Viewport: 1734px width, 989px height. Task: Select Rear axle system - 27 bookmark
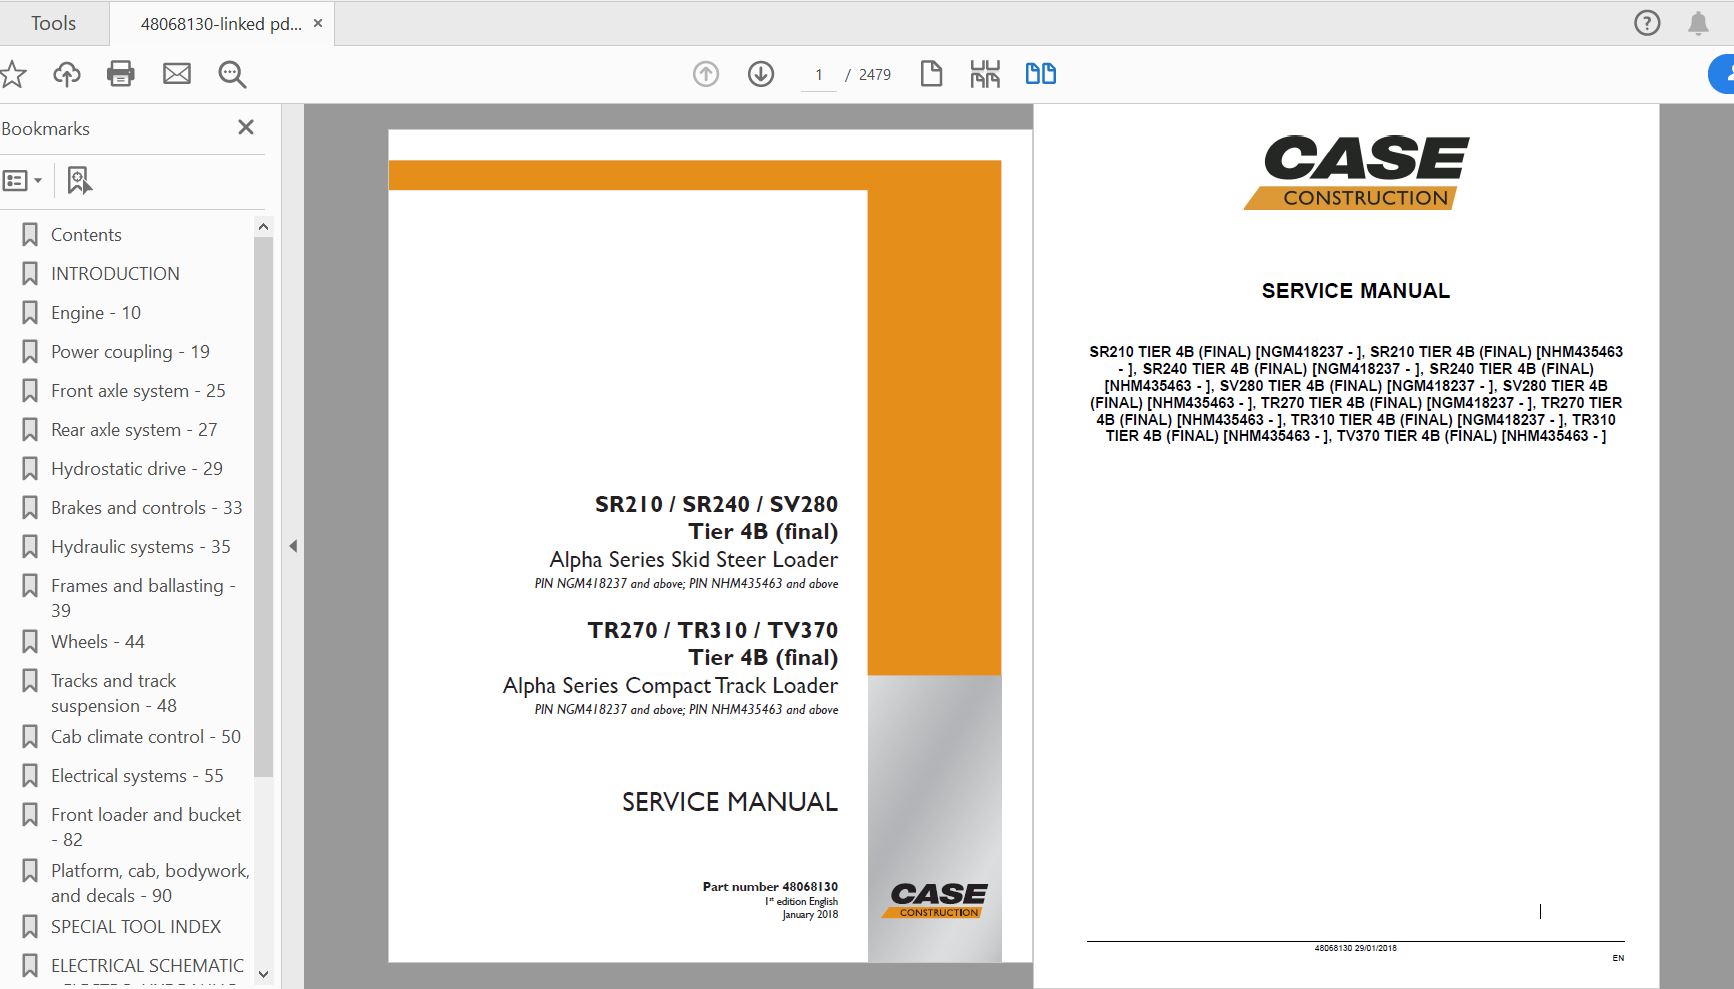point(134,430)
